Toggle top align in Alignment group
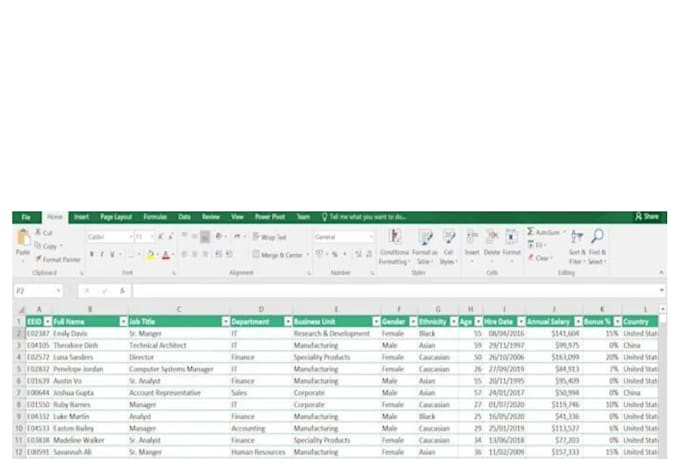The width and height of the screenshot is (680, 459). pos(184,236)
